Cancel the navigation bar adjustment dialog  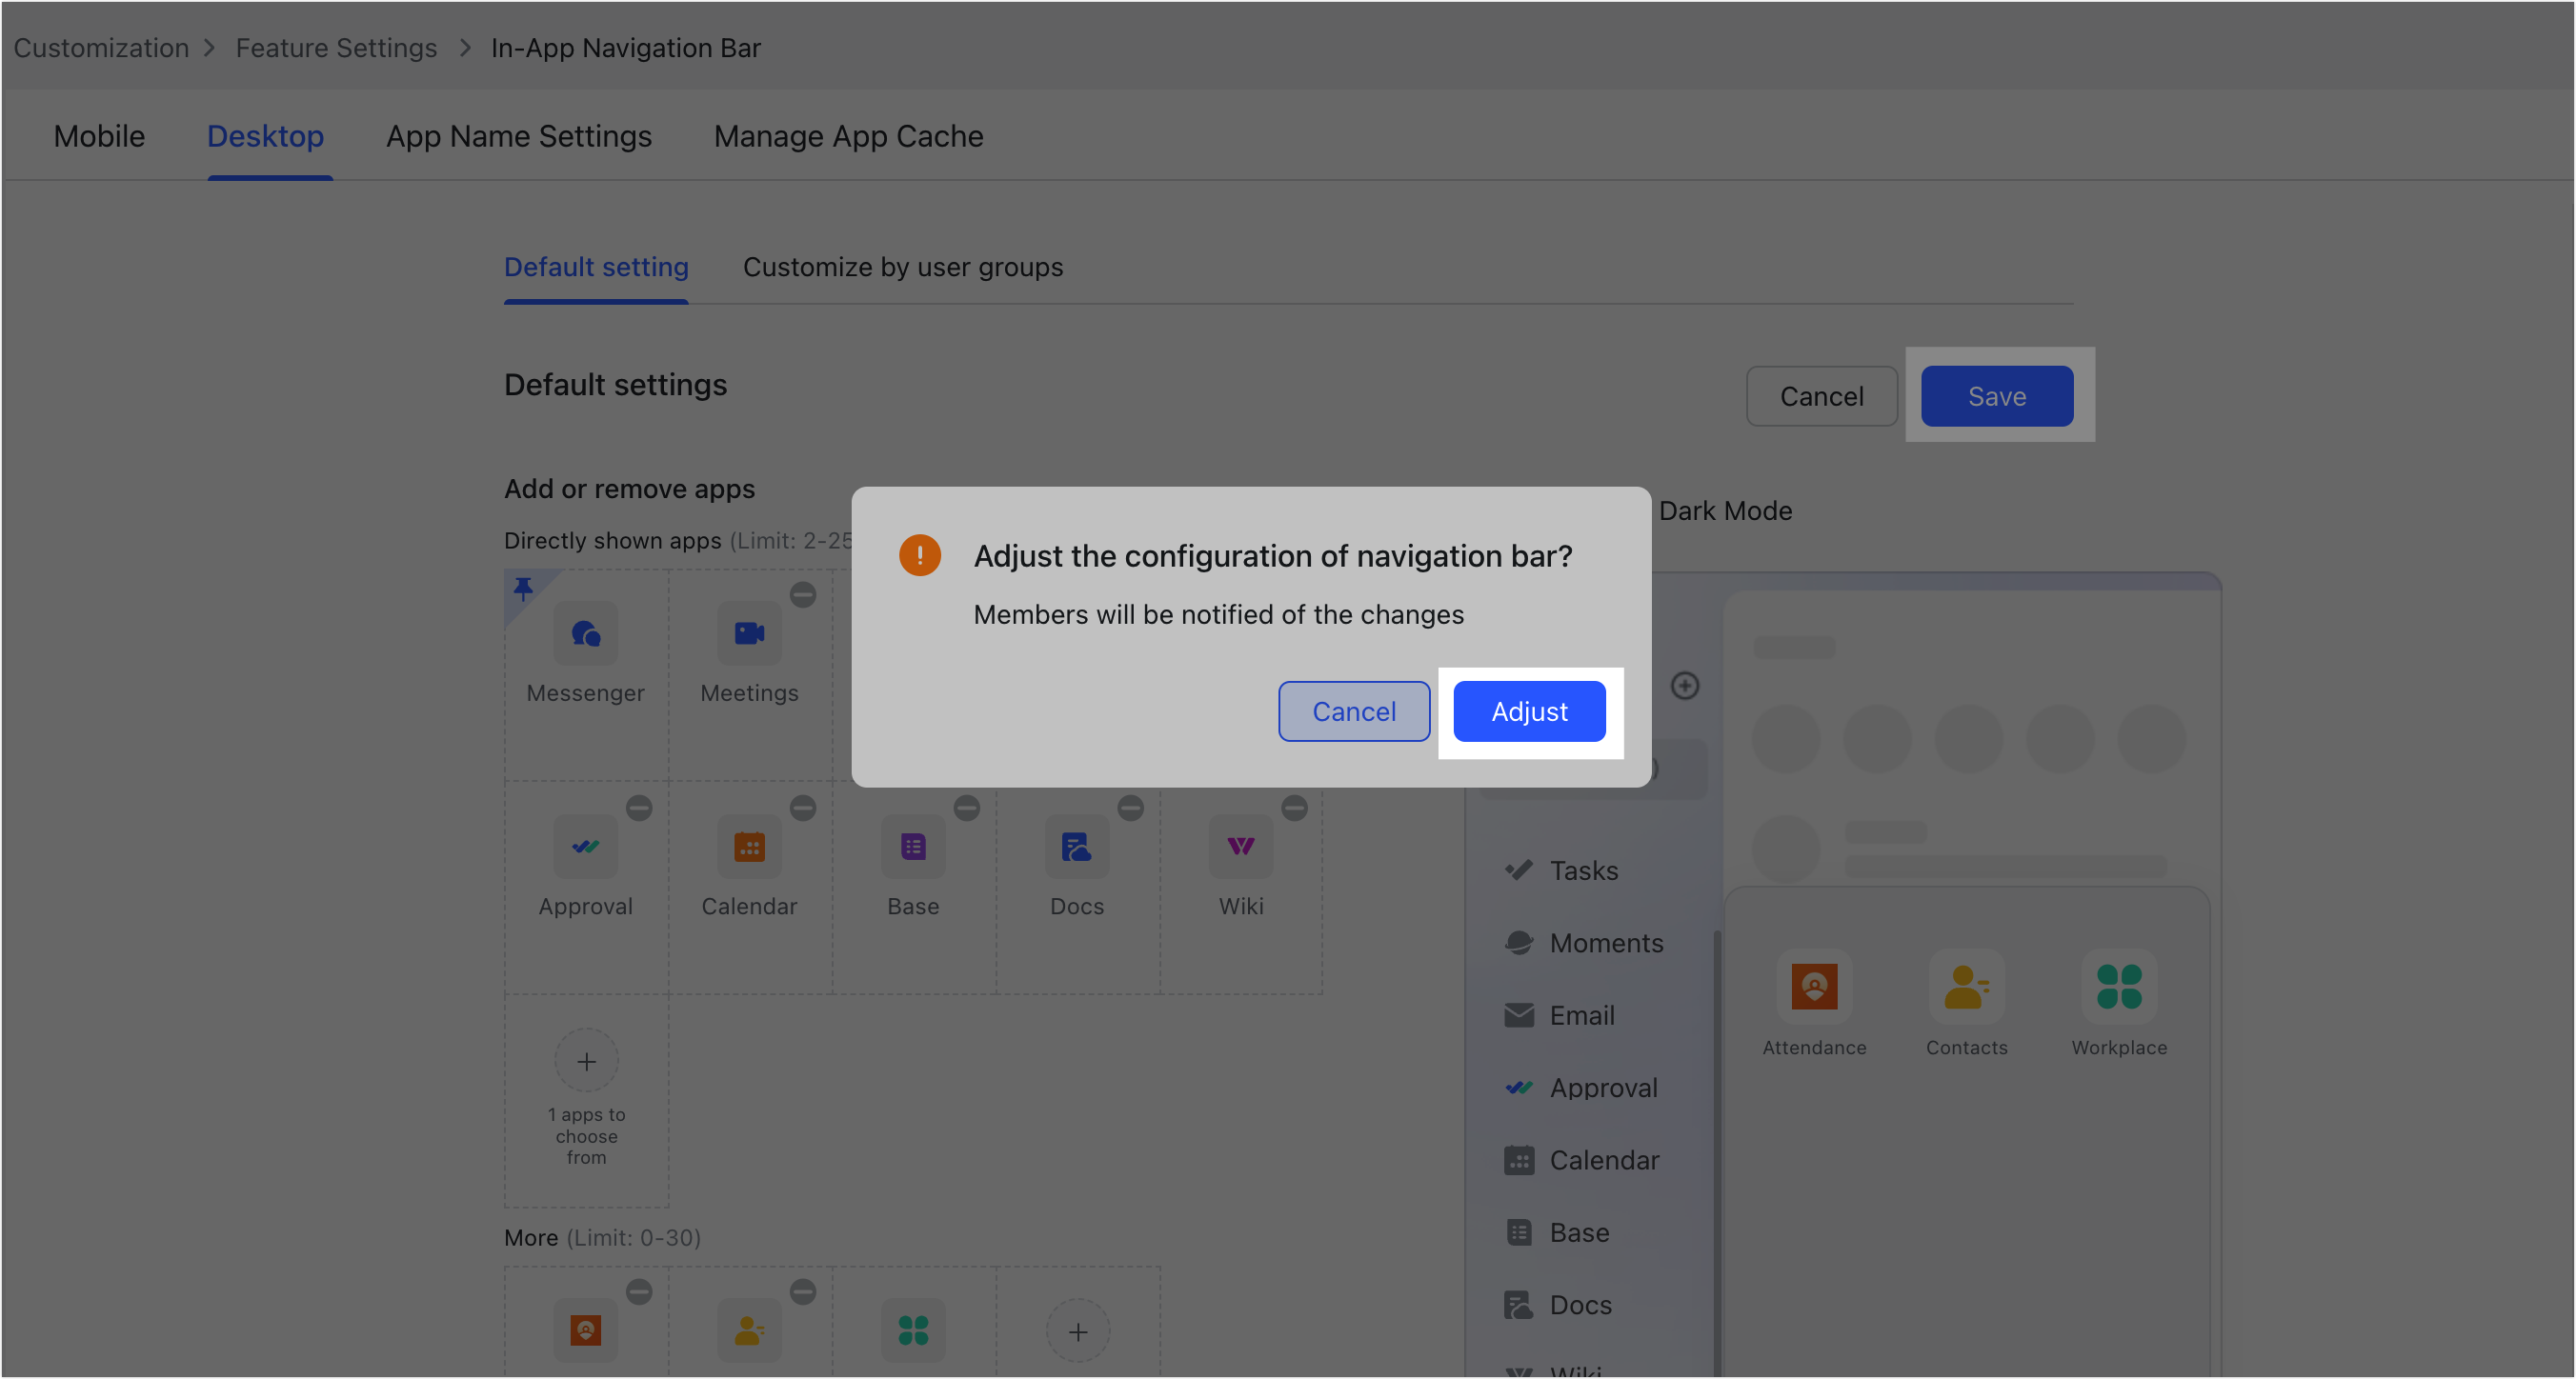[x=1354, y=711]
